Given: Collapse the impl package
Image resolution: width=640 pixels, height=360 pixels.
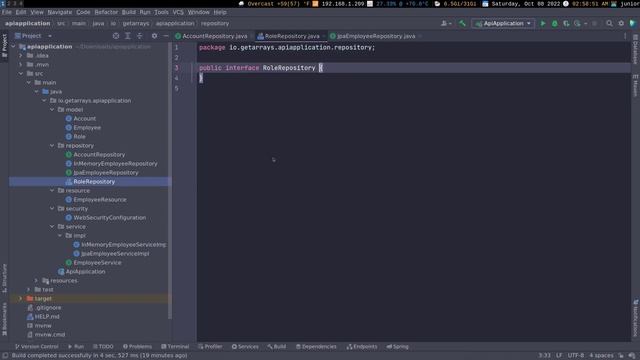Looking at the screenshot, I should (60, 236).
